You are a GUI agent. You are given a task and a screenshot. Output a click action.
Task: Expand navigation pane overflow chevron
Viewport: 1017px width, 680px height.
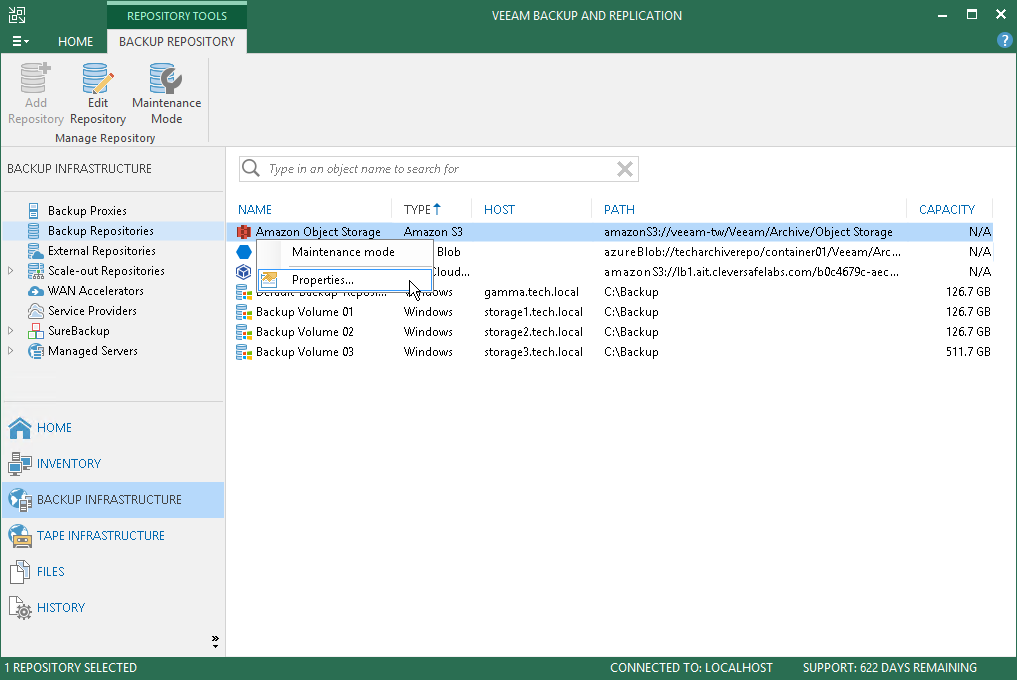click(x=215, y=642)
